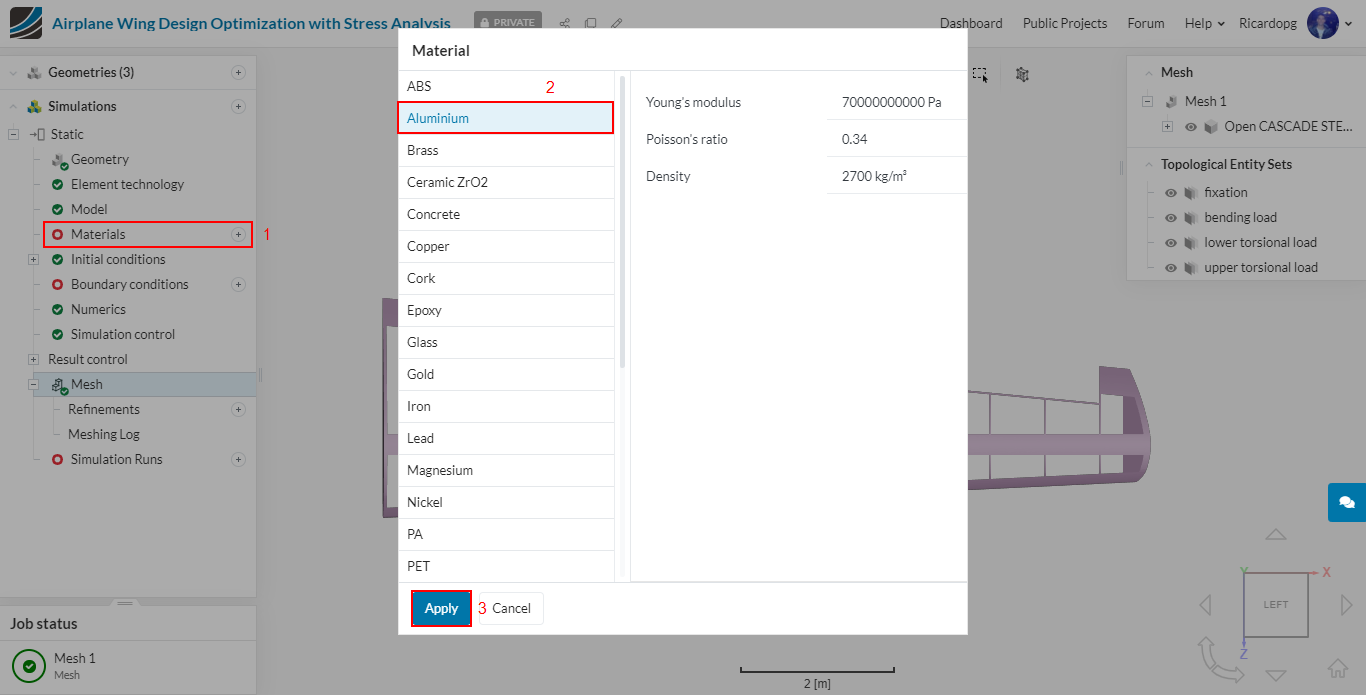This screenshot has height=695, width=1366.
Task: Expand the Initial conditions tree node
Action: 33,259
